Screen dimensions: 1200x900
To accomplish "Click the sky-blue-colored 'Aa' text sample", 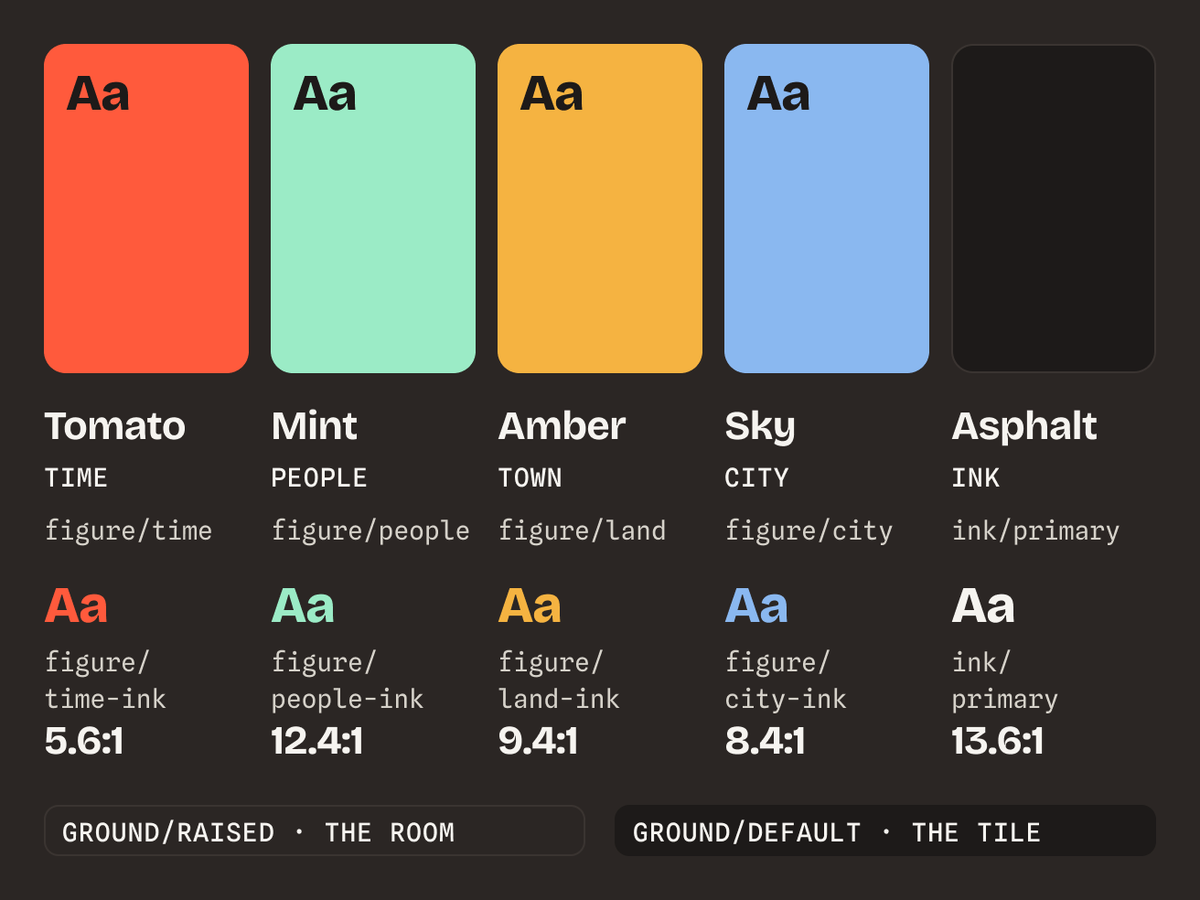I will tap(757, 606).
